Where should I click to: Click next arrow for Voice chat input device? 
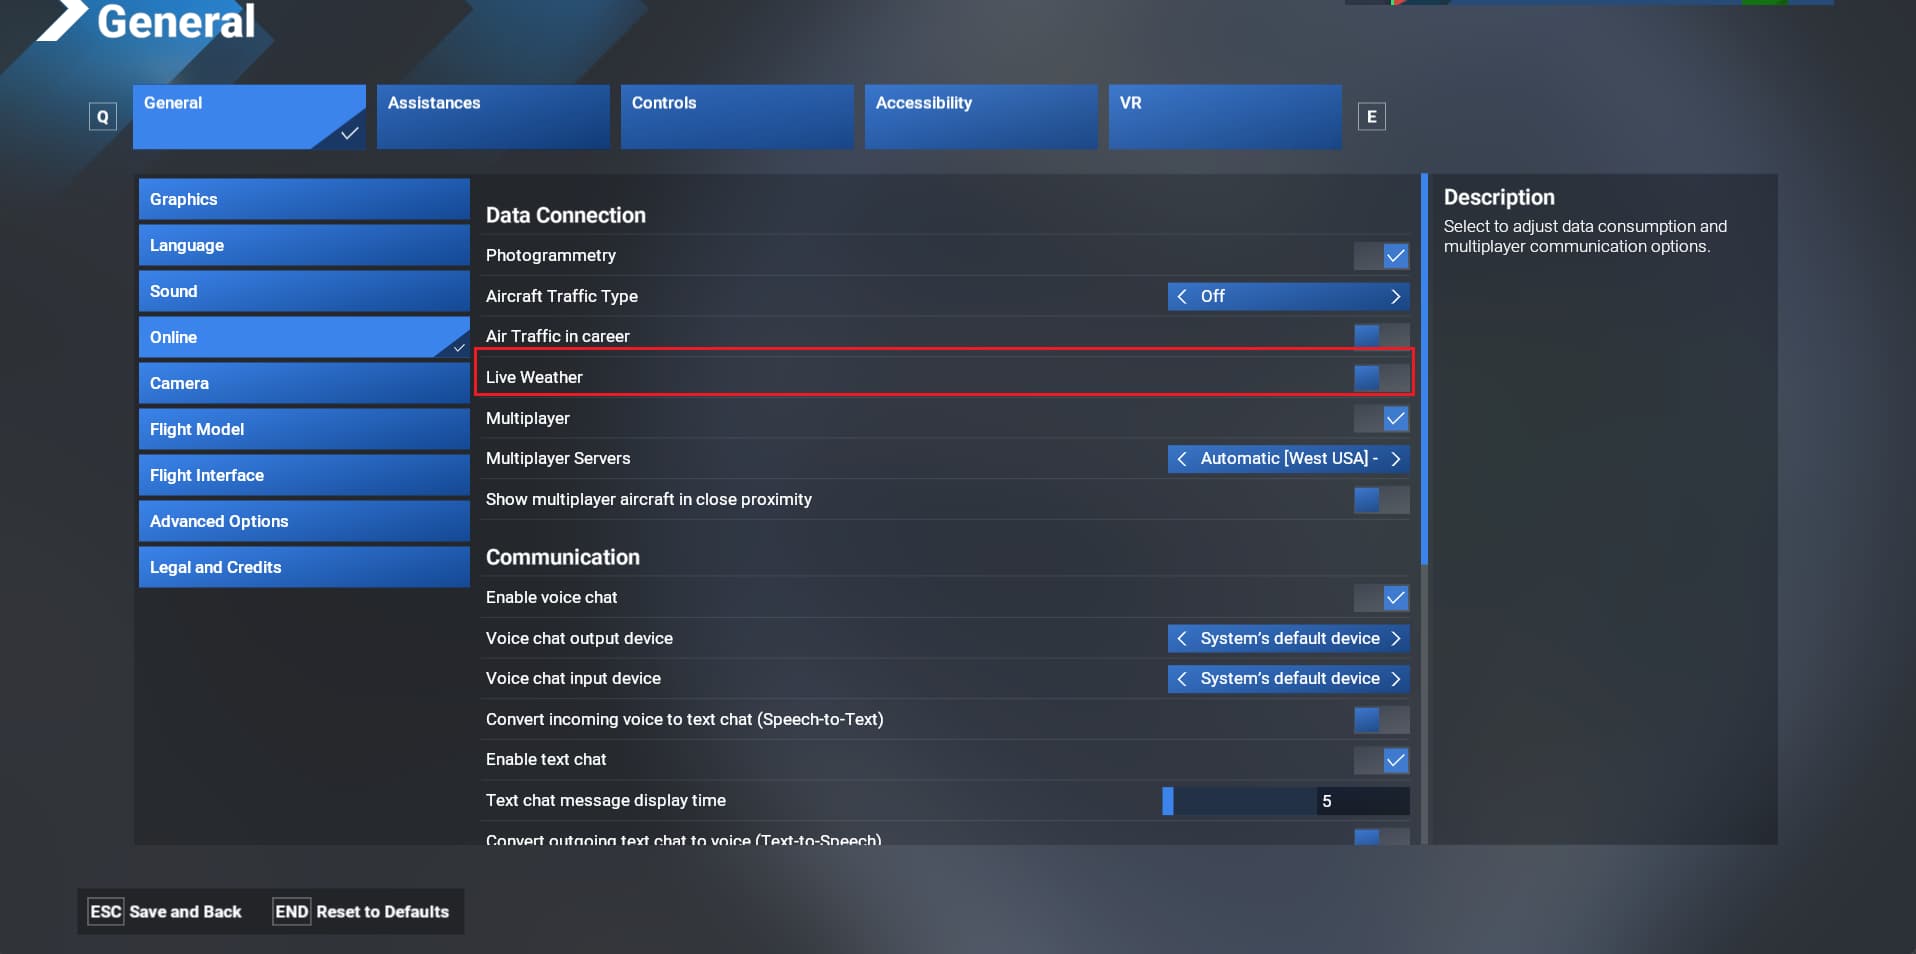[x=1395, y=678]
